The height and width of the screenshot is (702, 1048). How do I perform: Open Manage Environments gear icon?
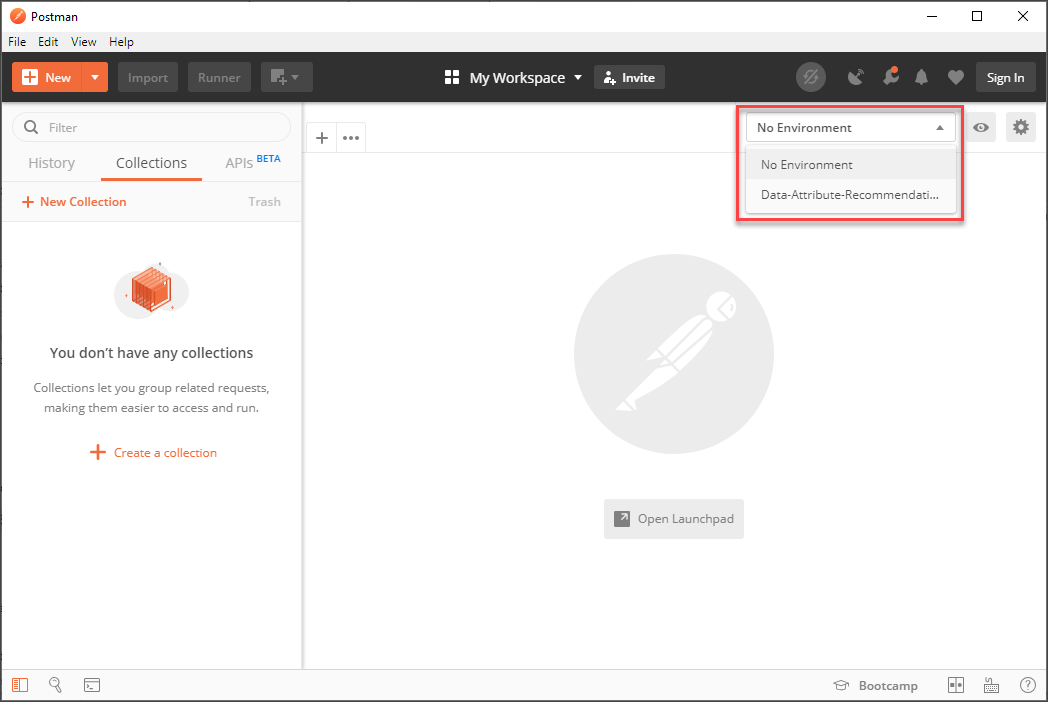click(1021, 127)
